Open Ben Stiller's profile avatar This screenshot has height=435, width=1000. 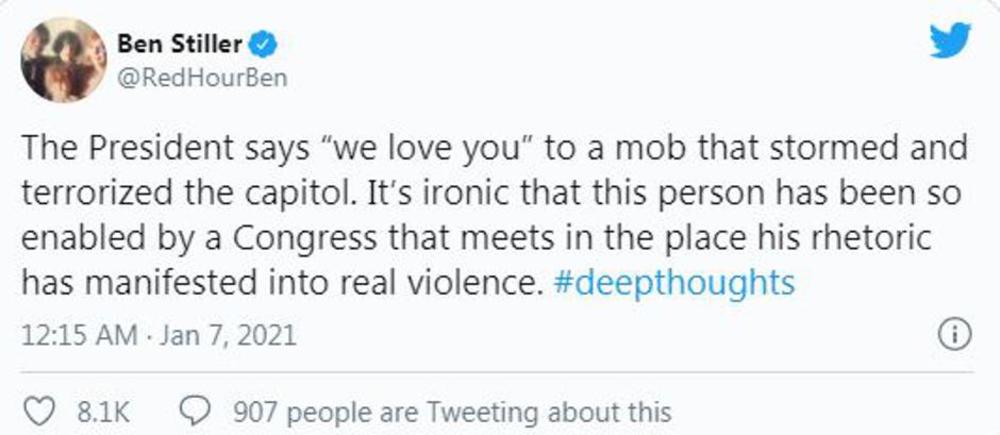(63, 60)
